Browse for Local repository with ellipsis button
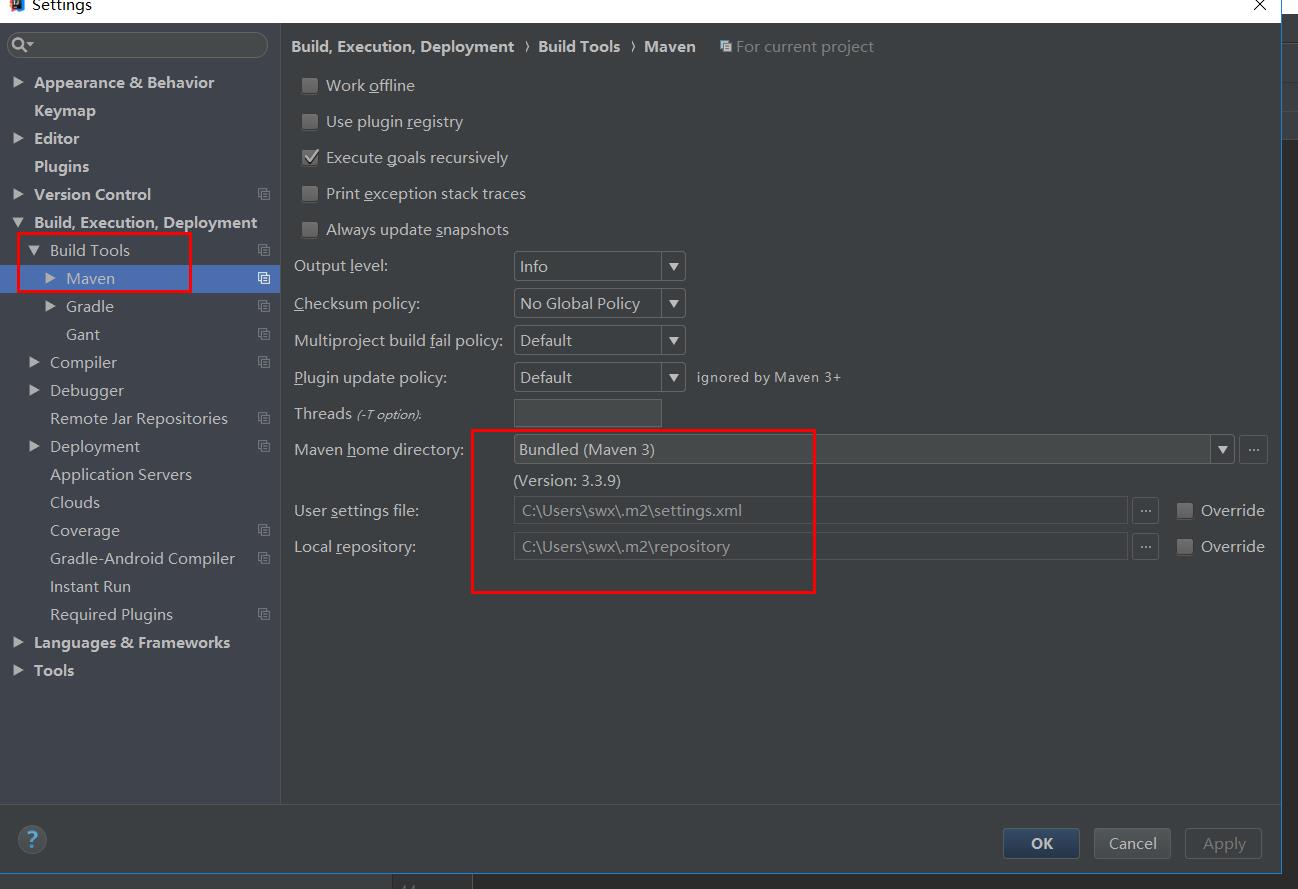The height and width of the screenshot is (889, 1298). tap(1146, 547)
